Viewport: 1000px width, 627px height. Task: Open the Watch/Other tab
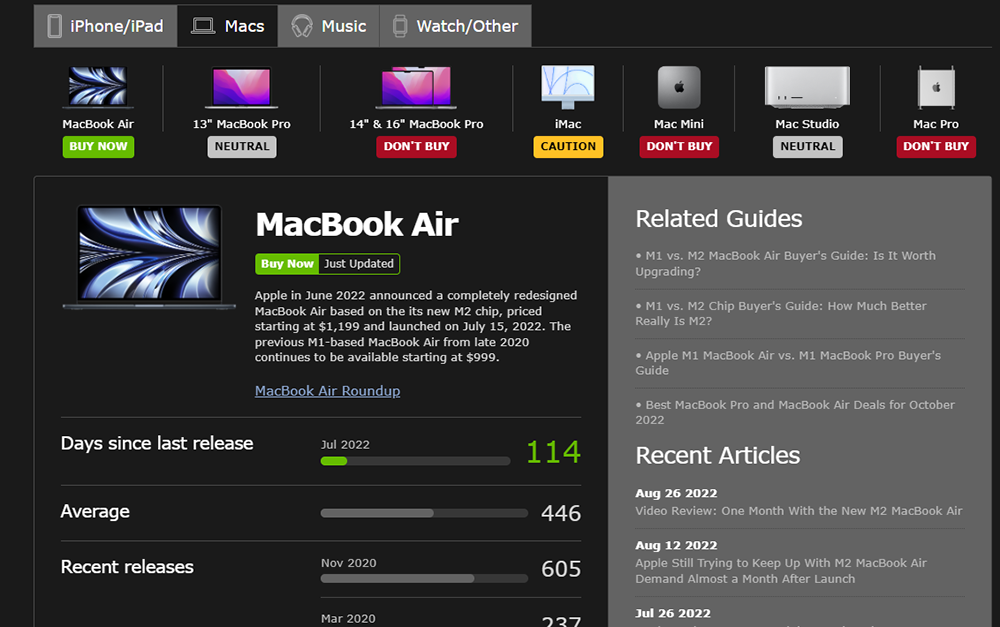[455, 26]
